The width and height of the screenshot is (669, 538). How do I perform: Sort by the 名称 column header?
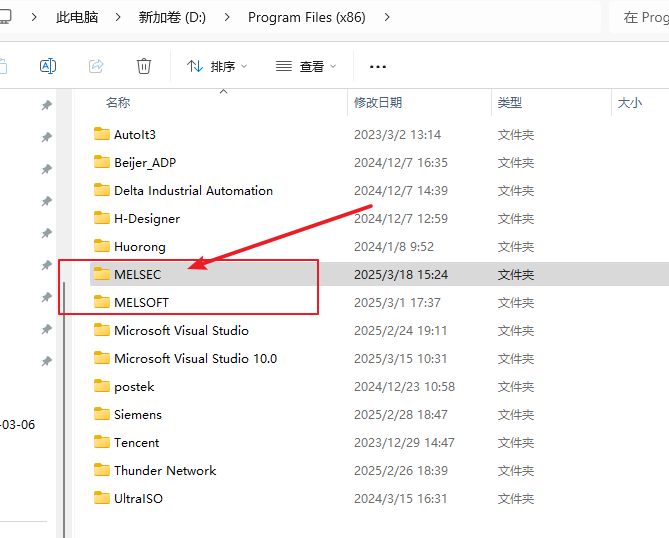[118, 103]
